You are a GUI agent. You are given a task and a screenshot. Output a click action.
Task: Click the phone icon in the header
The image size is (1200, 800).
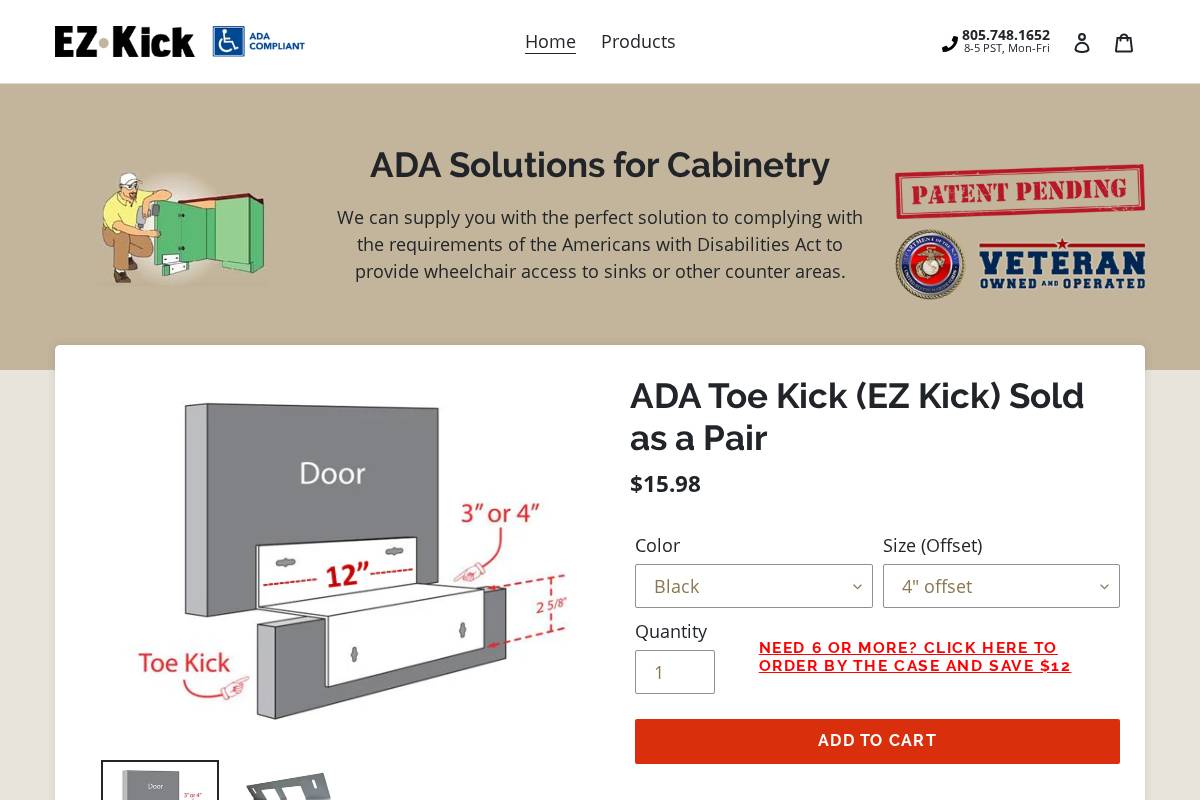tap(948, 43)
